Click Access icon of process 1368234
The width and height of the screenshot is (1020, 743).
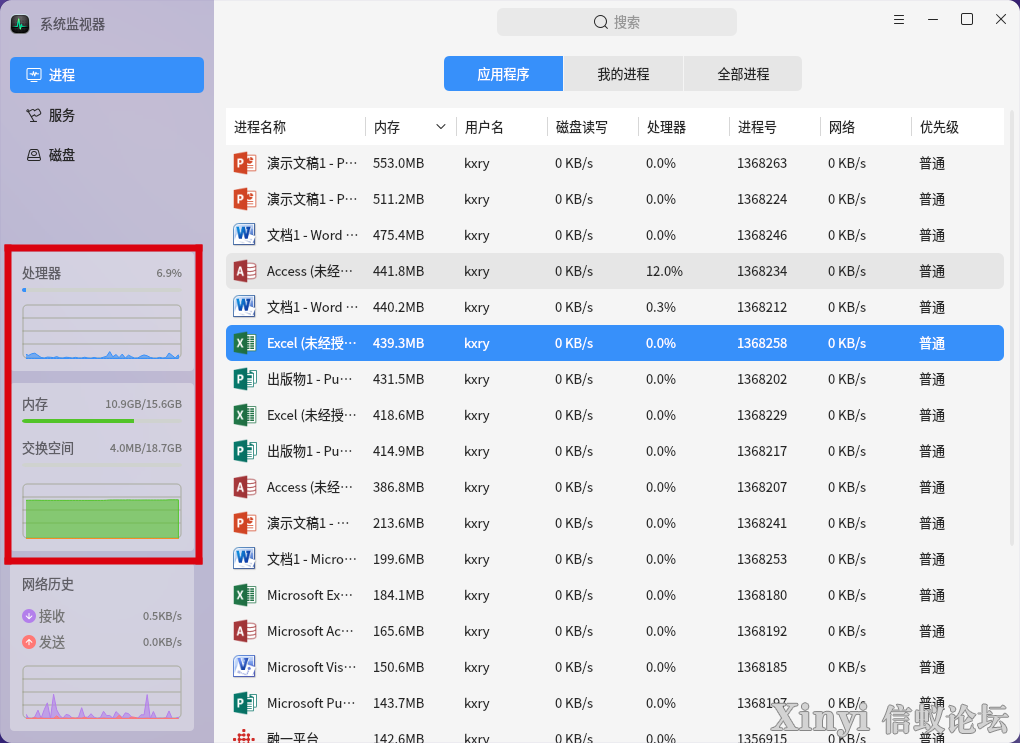[245, 271]
